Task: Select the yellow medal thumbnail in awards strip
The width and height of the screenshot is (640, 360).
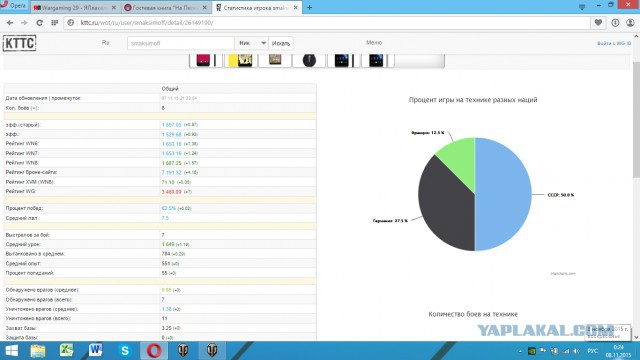Action: [x=240, y=60]
